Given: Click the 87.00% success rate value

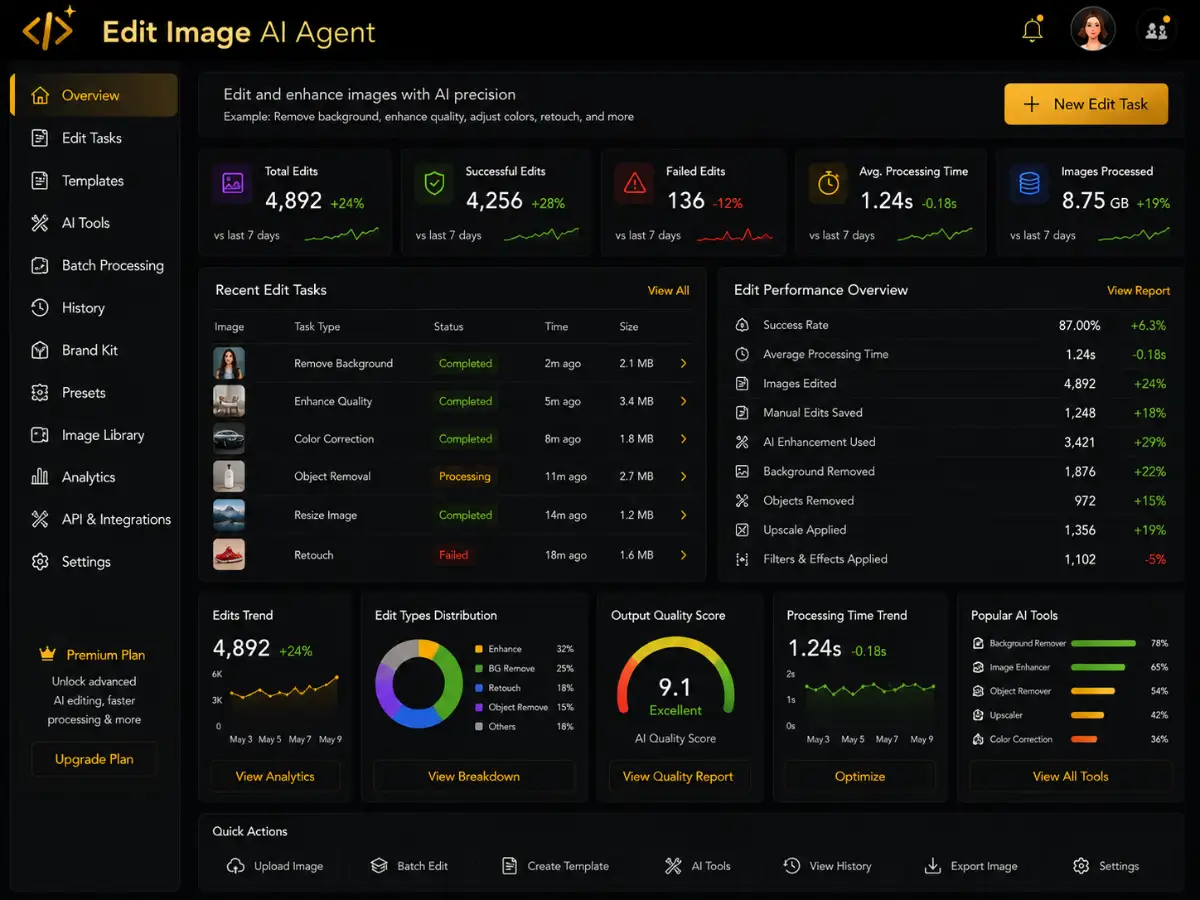Looking at the screenshot, I should click(1079, 326).
